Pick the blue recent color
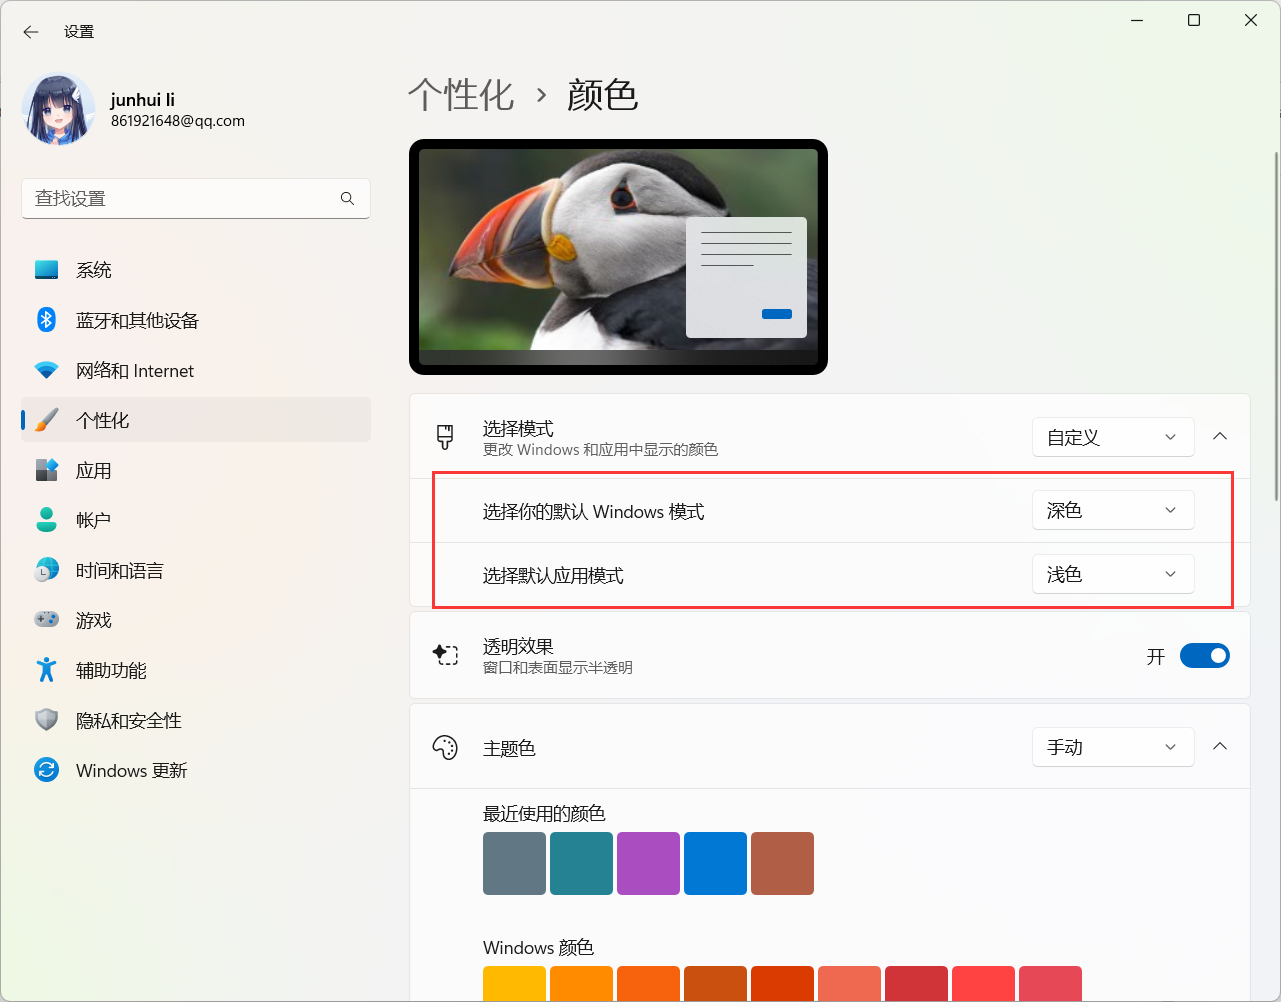1281x1002 pixels. point(715,863)
